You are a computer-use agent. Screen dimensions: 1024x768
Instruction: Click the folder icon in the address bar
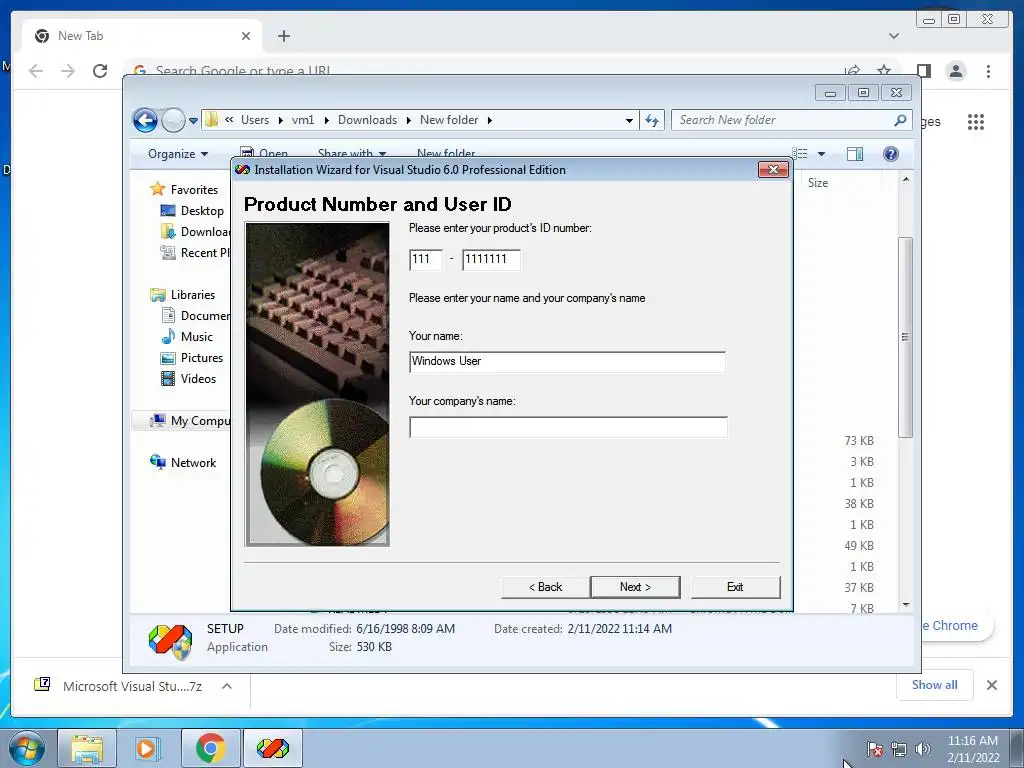coord(212,120)
